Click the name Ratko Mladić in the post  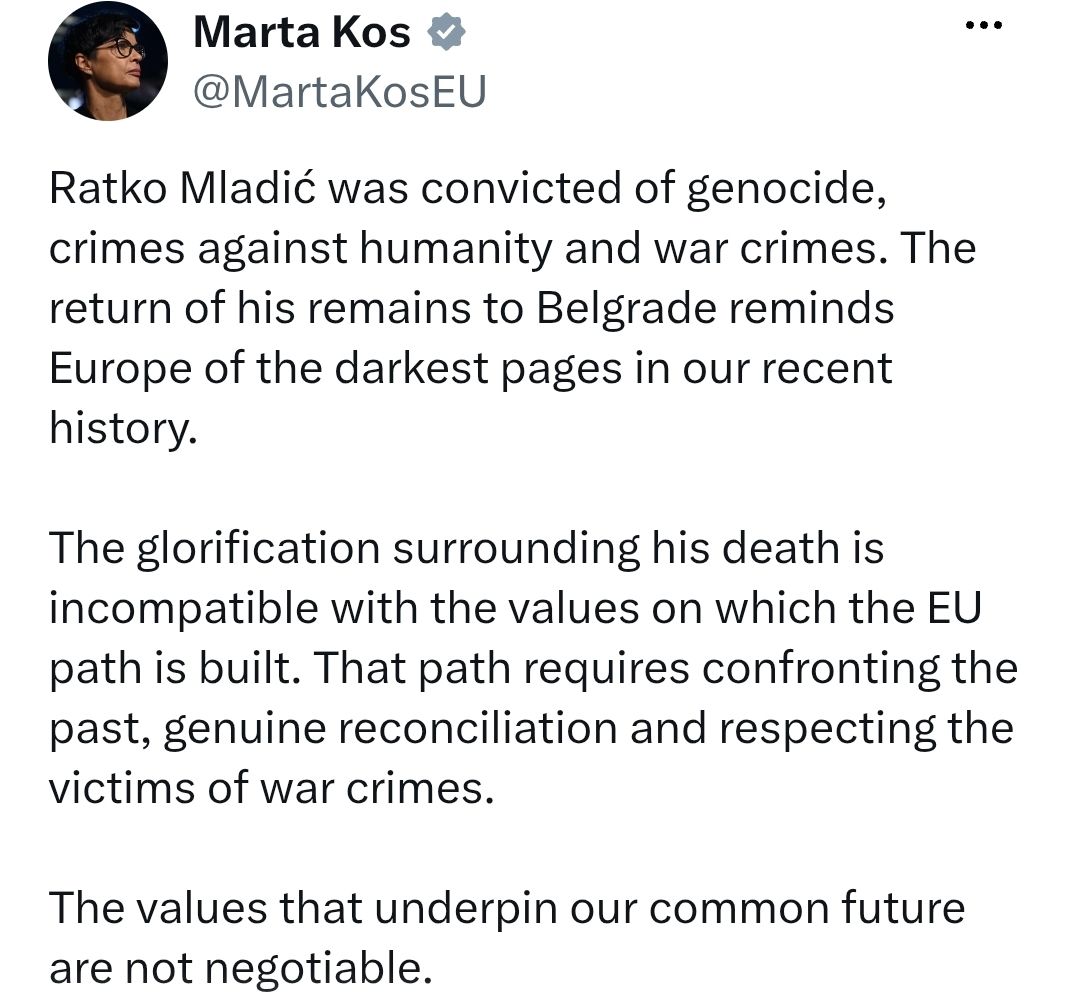(x=183, y=187)
